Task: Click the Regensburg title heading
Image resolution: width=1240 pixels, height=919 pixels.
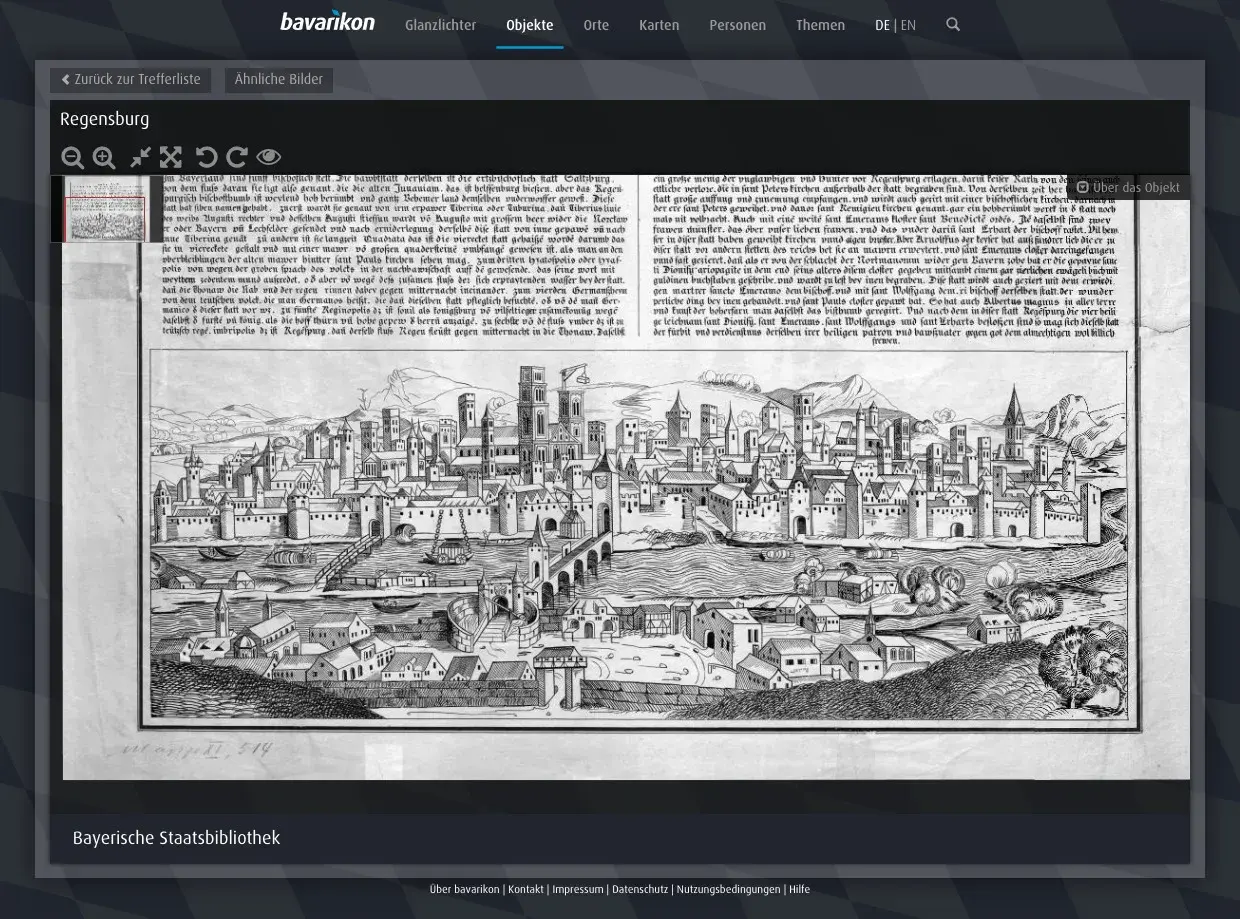Action: pyautogui.click(x=104, y=119)
